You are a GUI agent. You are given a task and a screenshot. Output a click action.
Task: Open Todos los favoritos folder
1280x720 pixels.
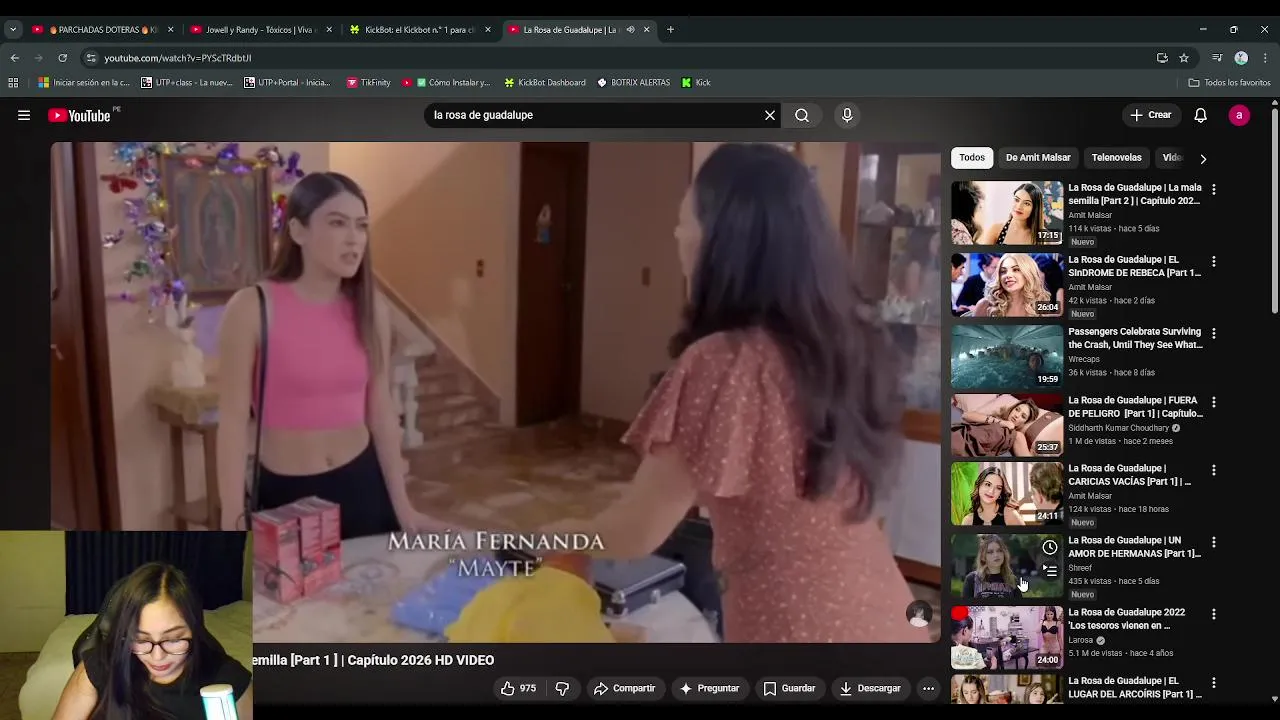point(1229,83)
